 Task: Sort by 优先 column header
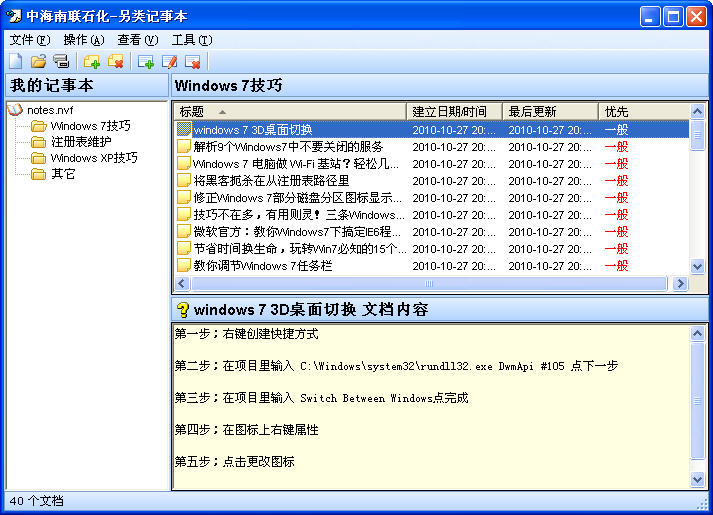pyautogui.click(x=644, y=111)
